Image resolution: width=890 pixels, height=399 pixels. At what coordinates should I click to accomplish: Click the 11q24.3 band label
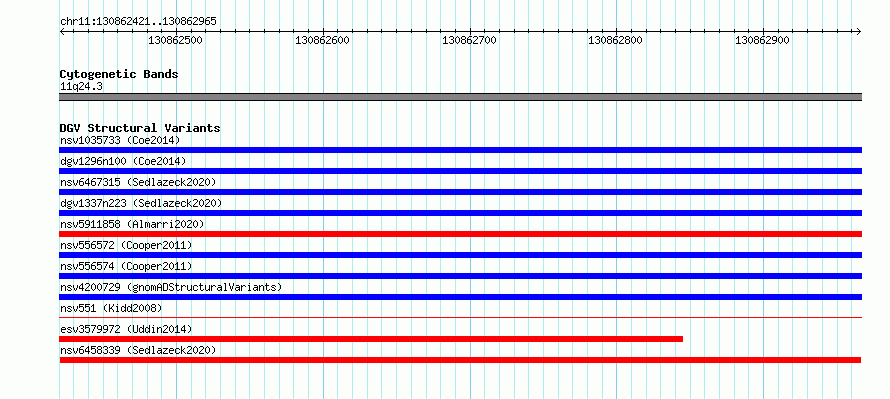click(x=81, y=87)
